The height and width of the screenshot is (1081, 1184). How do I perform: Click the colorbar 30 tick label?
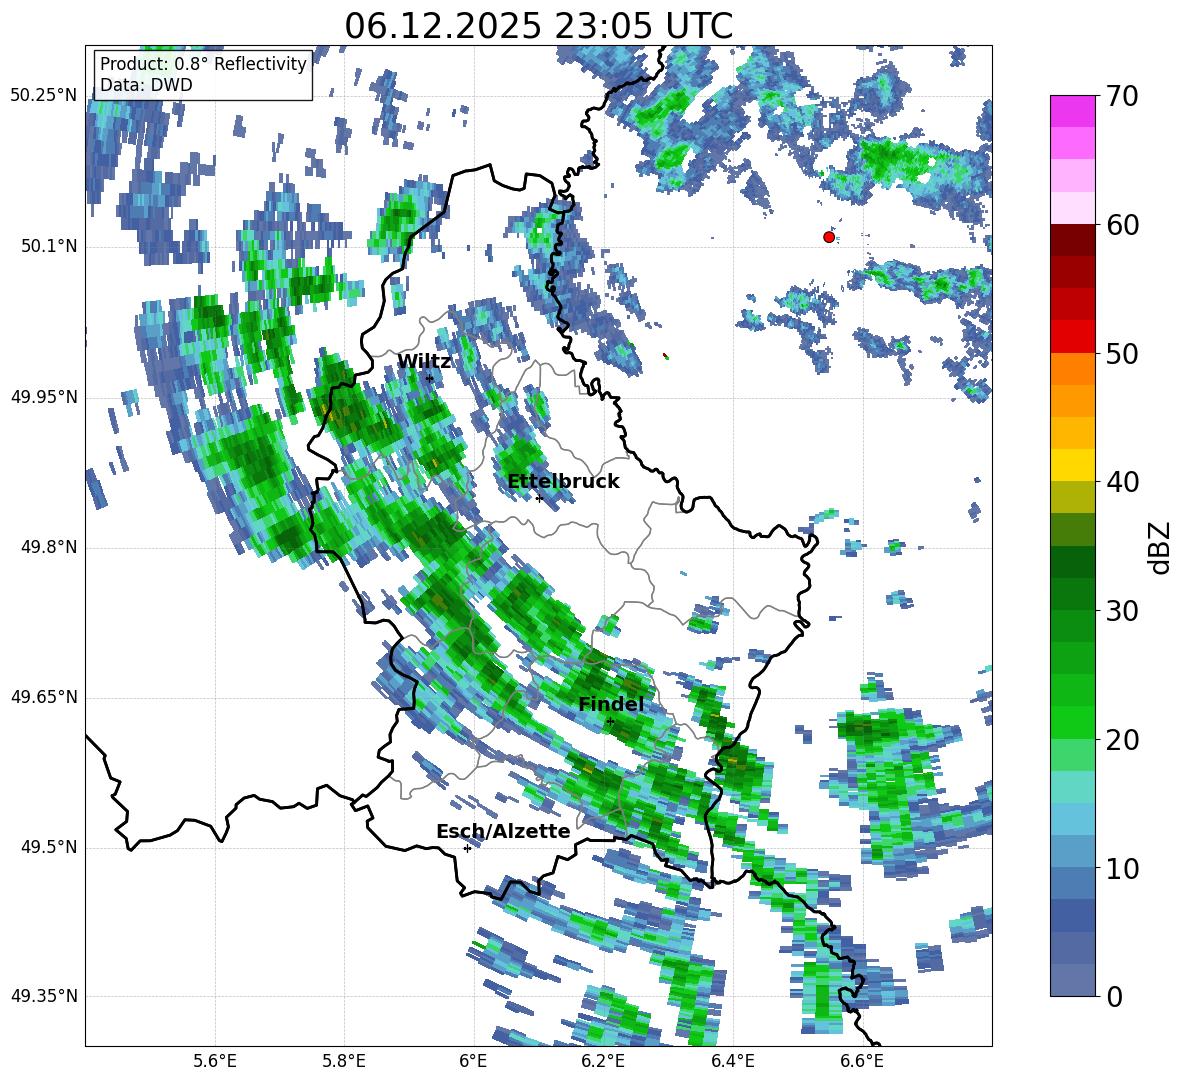pyautogui.click(x=1122, y=610)
